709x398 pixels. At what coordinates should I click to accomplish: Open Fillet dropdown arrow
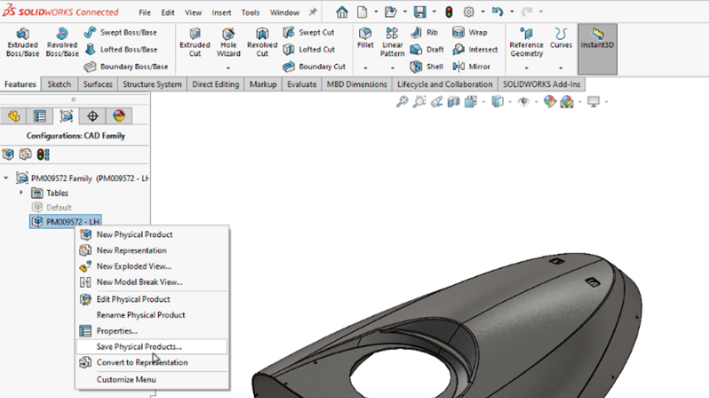pyautogui.click(x=365, y=68)
